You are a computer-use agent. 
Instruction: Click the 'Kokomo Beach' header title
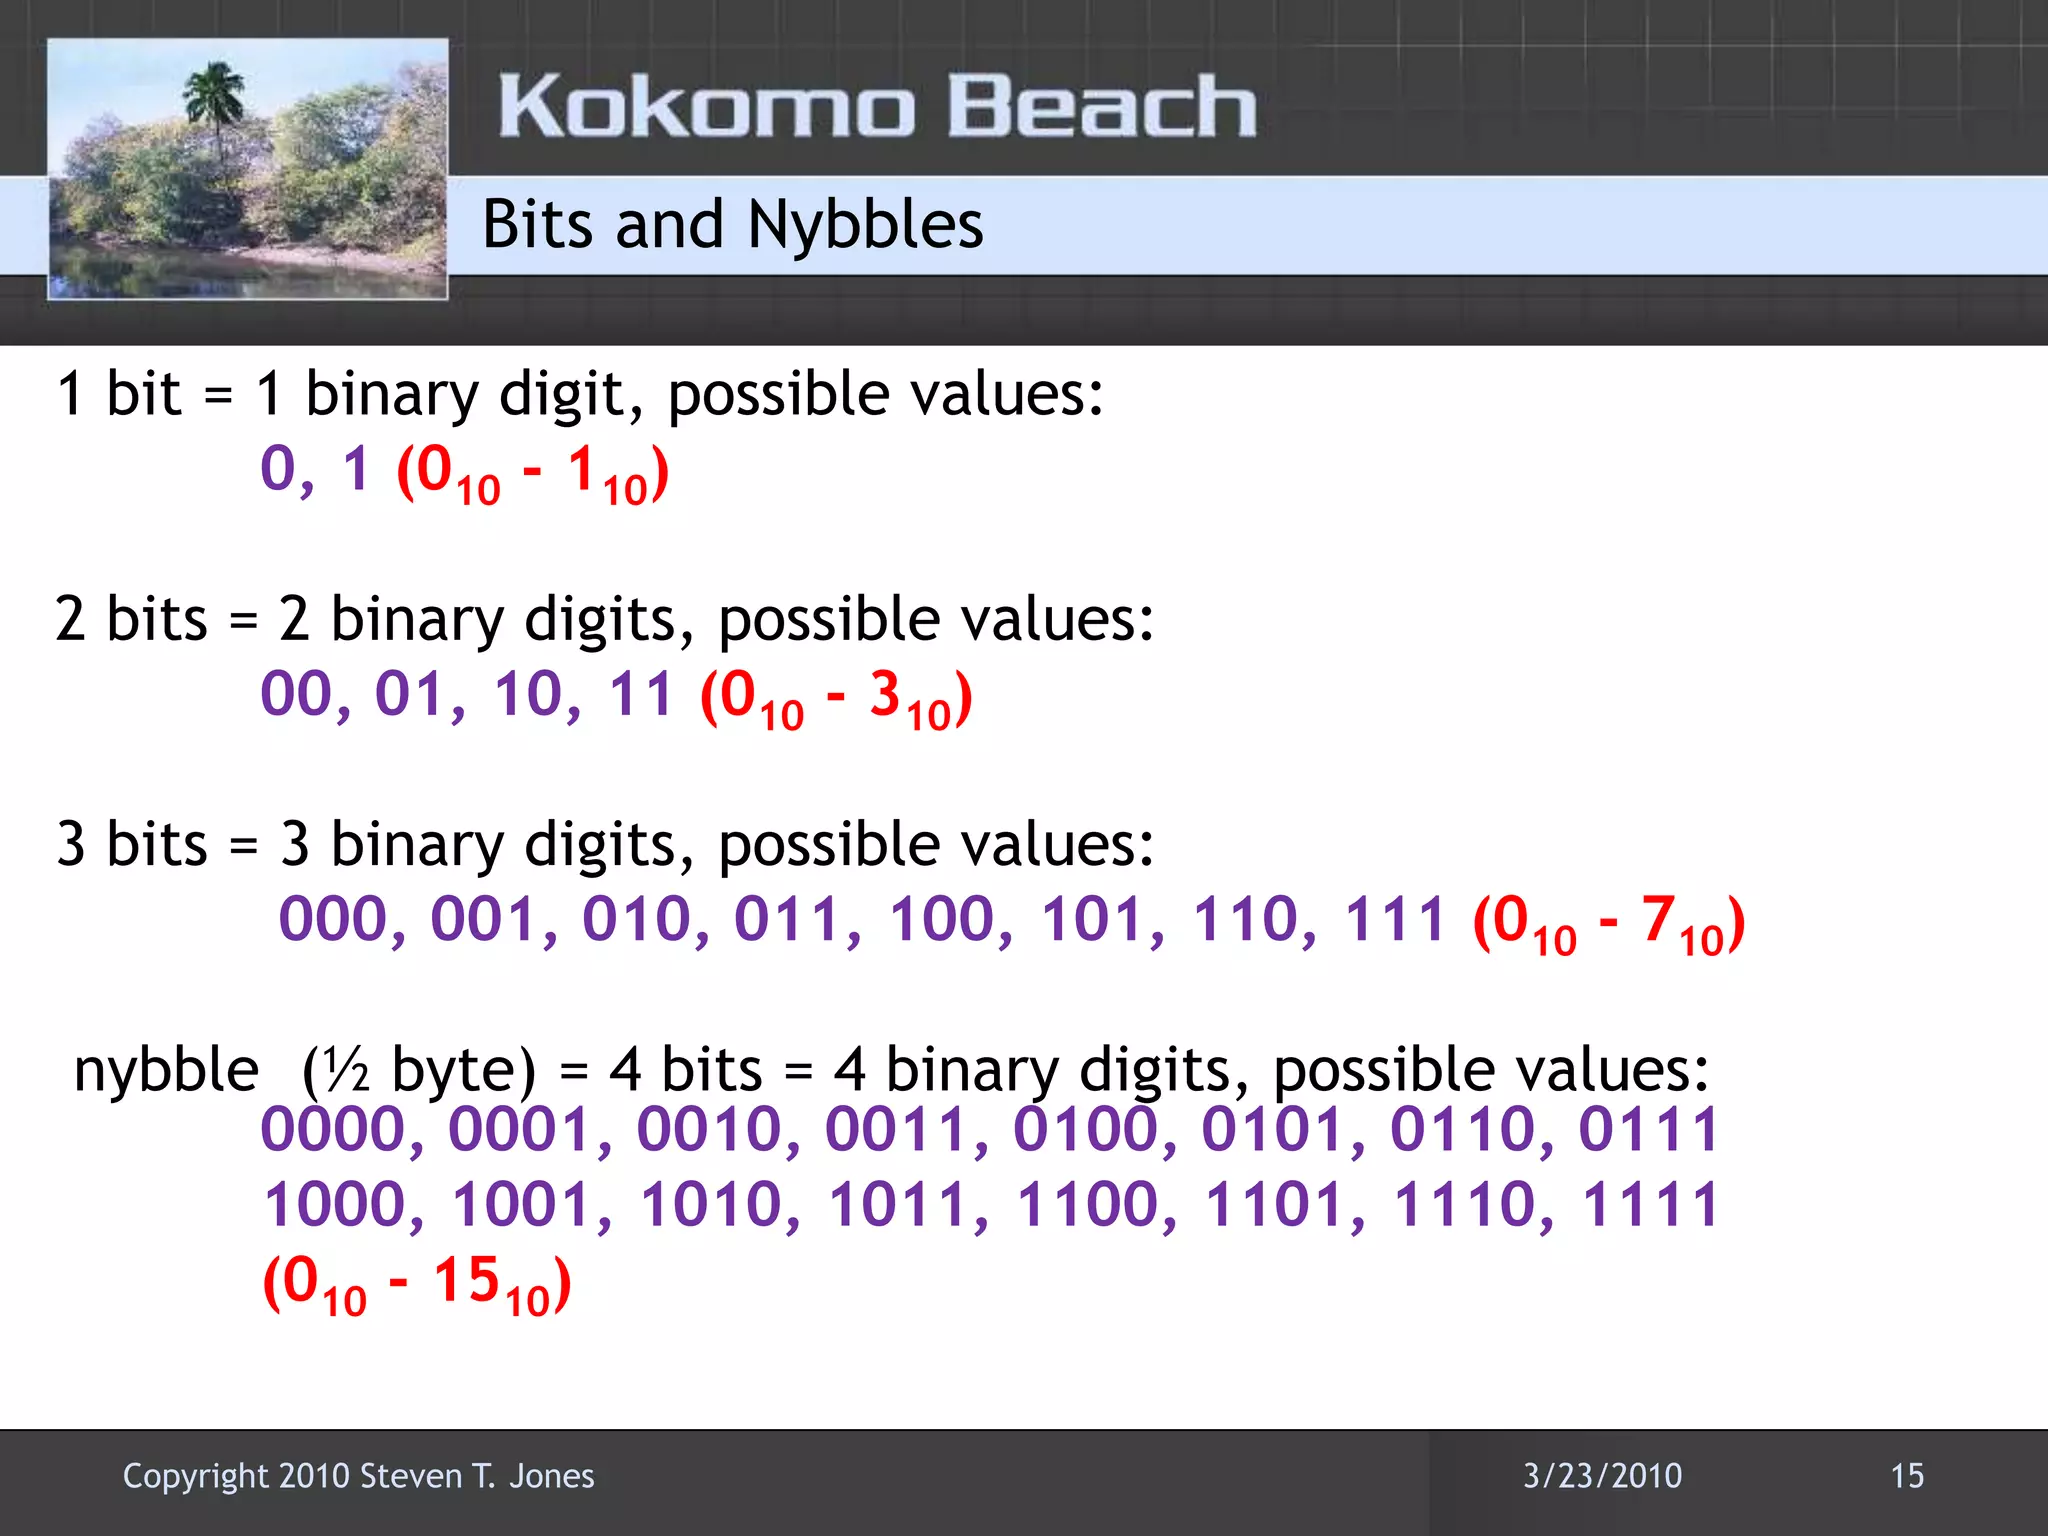(x=877, y=106)
